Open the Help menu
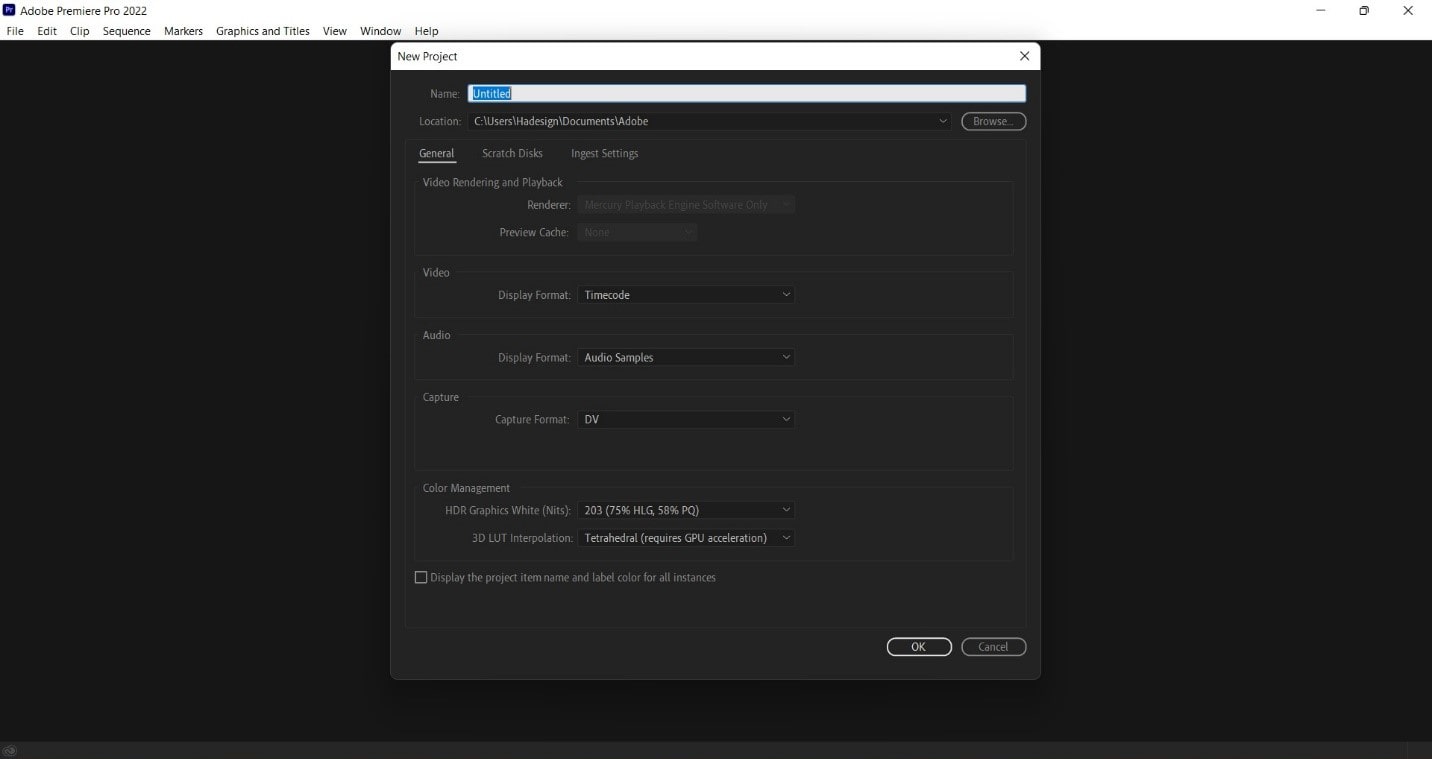 click(426, 31)
